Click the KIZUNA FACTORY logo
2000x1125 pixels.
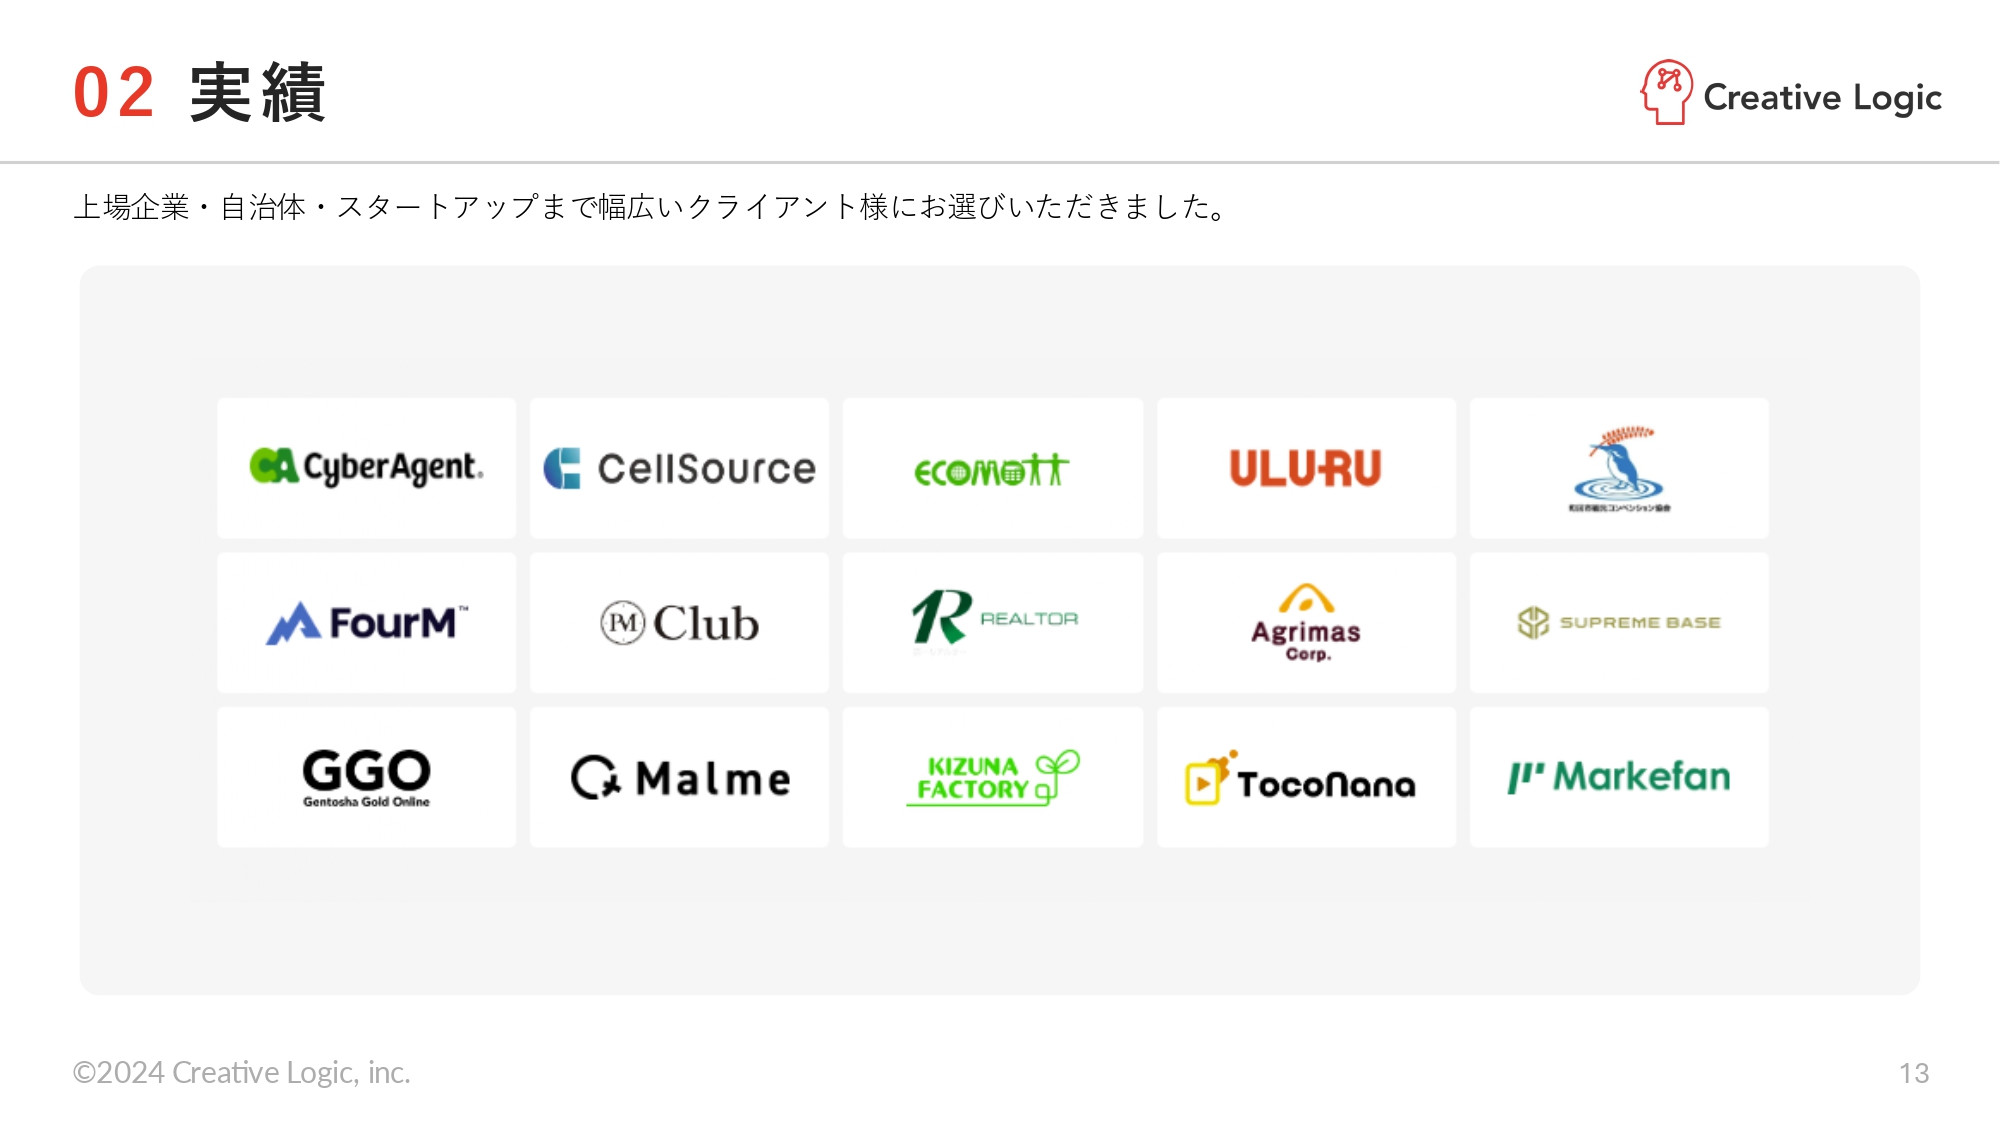[x=992, y=778]
